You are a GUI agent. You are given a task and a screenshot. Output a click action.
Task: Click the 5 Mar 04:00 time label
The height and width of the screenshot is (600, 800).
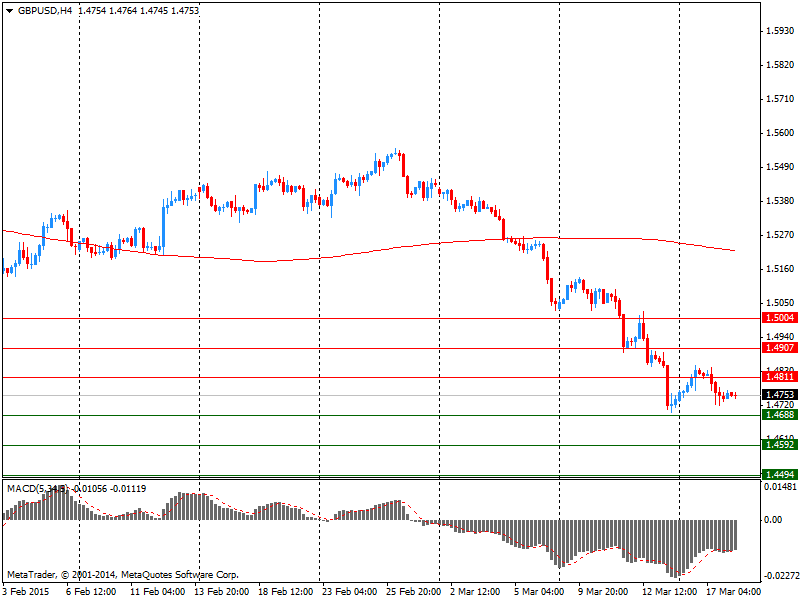[539, 591]
